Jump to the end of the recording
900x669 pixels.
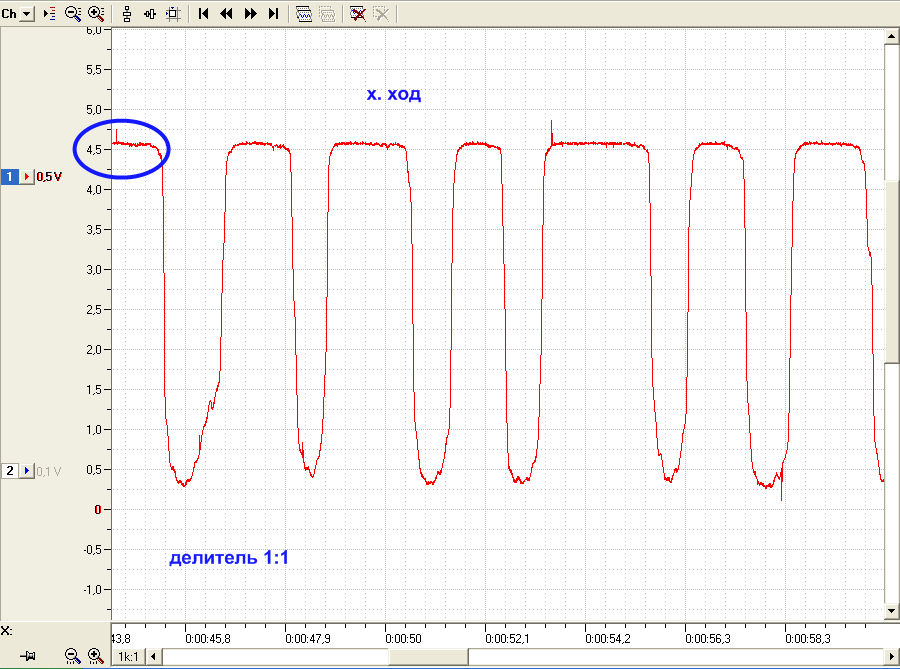click(x=273, y=14)
